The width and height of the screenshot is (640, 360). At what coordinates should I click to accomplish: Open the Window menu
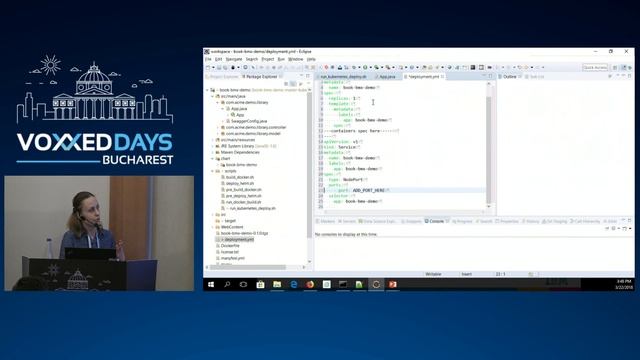coord(296,59)
